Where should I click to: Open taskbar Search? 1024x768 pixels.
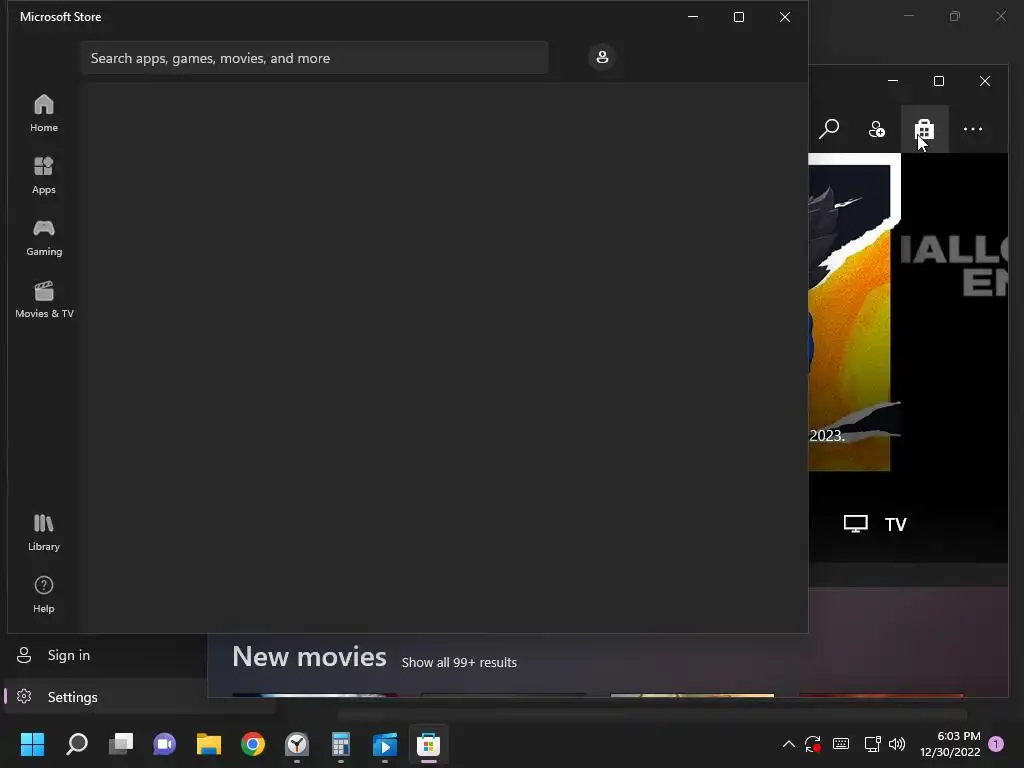[x=76, y=744]
